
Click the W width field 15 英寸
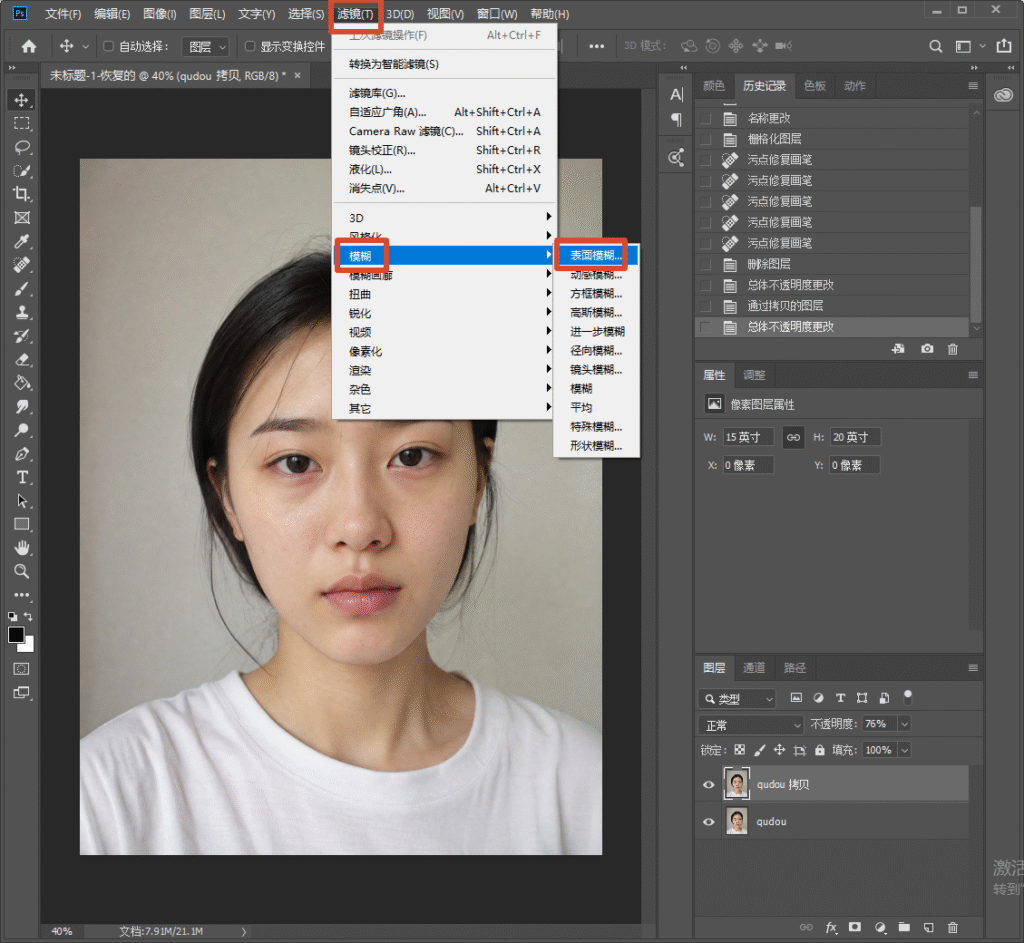pyautogui.click(x=748, y=437)
